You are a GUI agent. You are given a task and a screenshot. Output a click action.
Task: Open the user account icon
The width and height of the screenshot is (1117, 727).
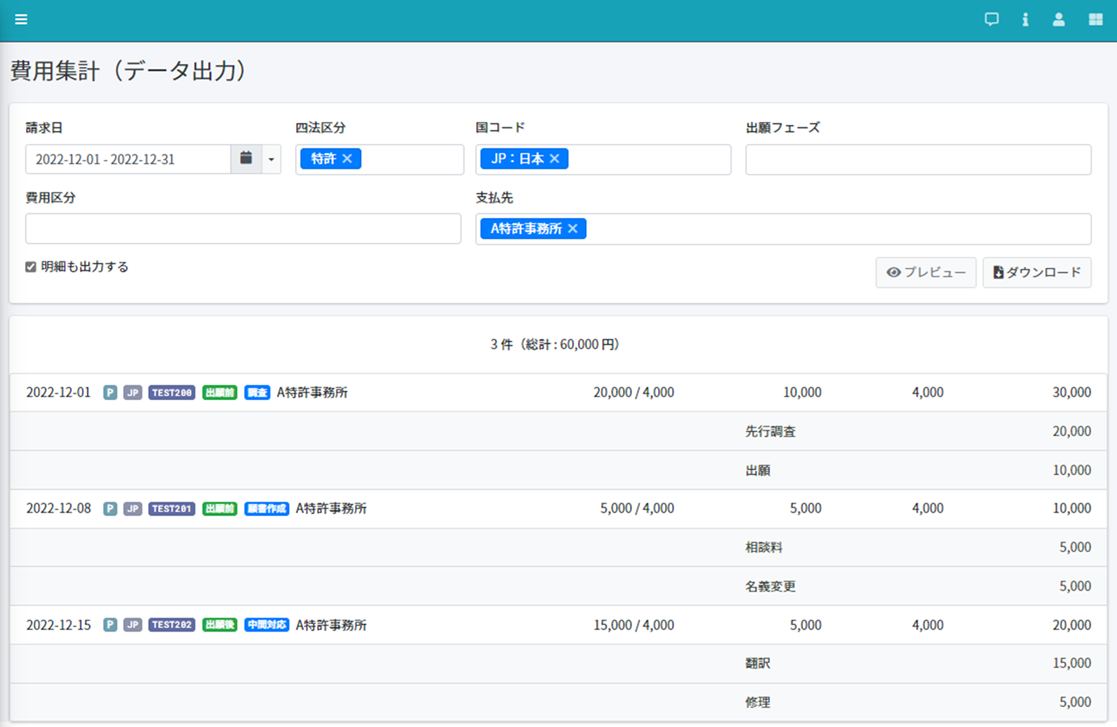tap(1059, 19)
